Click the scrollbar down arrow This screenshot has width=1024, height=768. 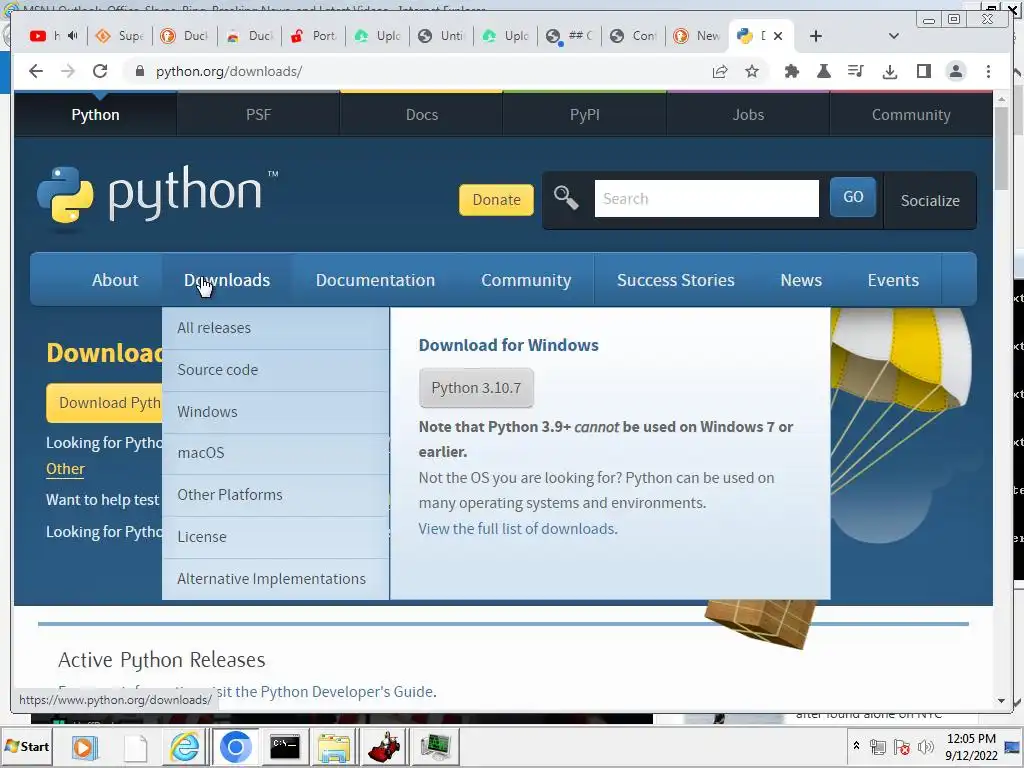click(x=1001, y=701)
